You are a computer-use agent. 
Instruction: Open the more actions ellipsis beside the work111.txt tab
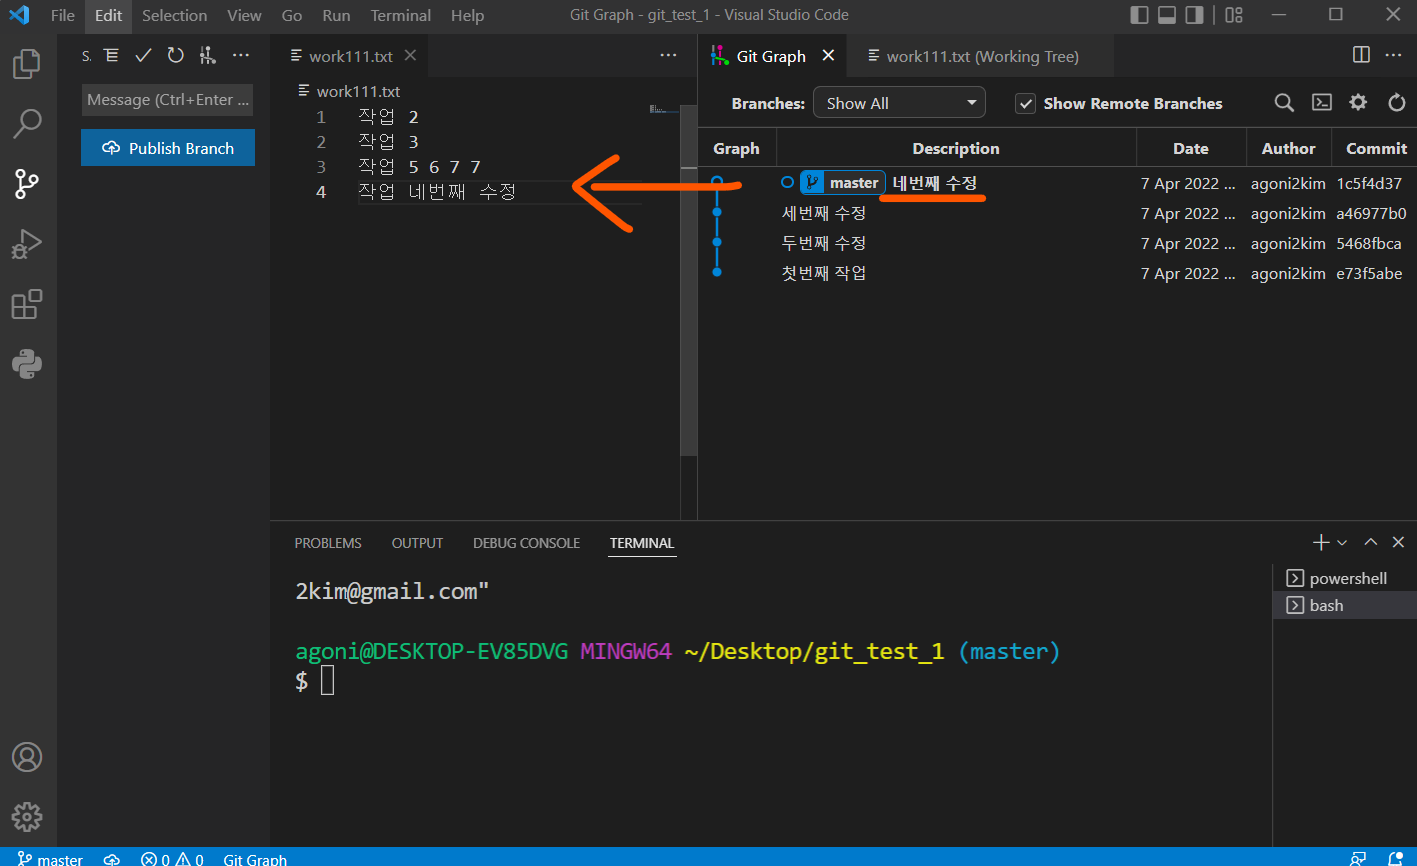pos(668,56)
